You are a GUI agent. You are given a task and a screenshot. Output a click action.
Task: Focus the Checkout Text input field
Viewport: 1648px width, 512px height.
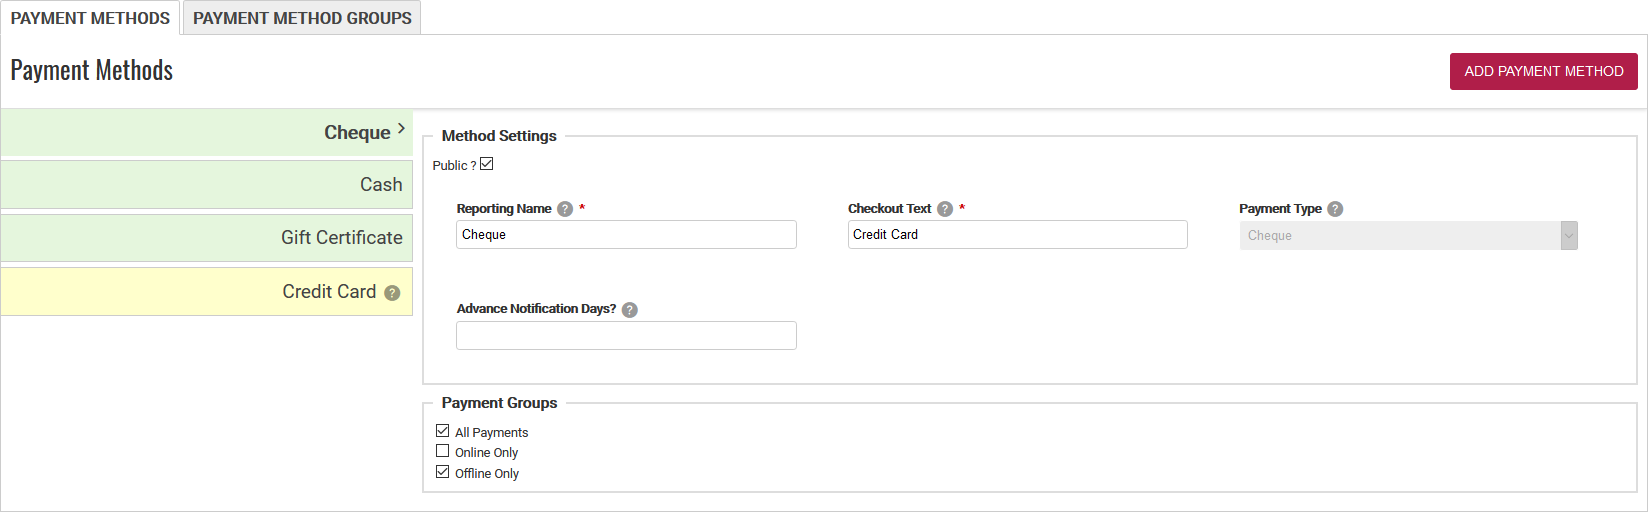[1017, 235]
